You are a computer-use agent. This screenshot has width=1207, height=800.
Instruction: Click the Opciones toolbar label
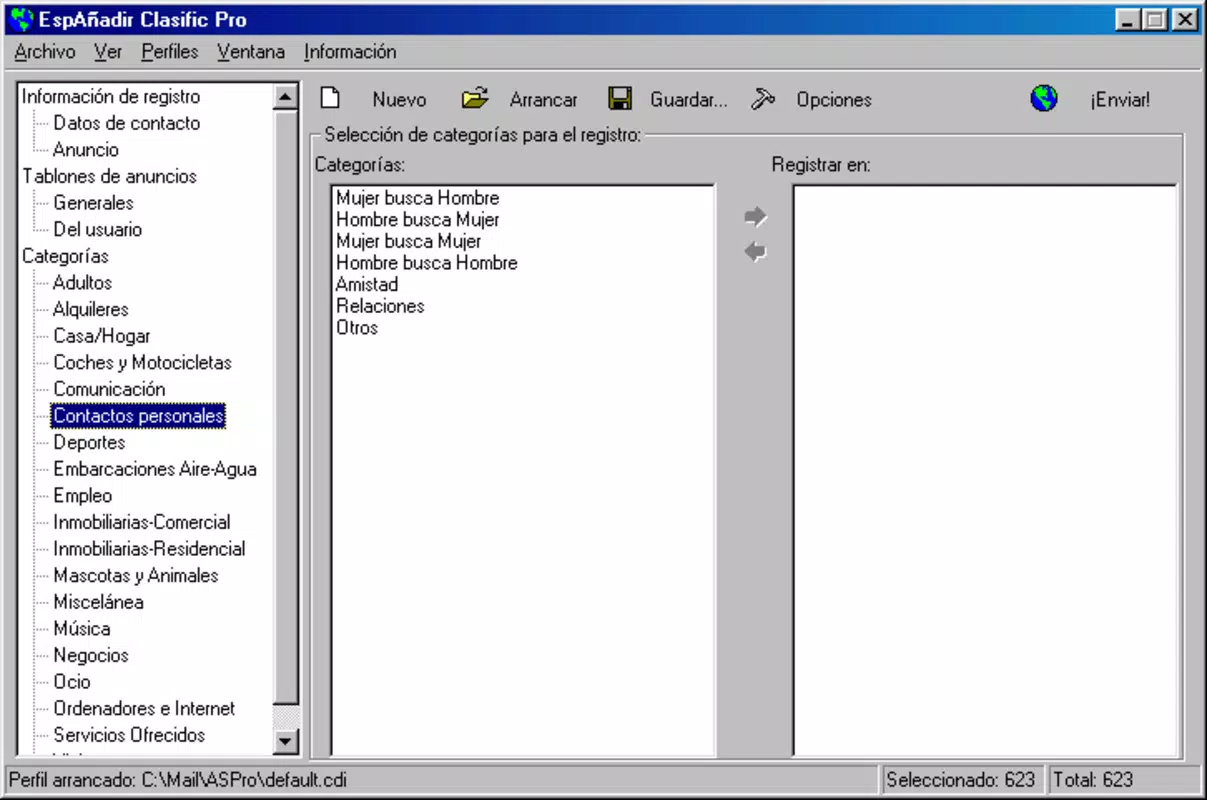[834, 100]
